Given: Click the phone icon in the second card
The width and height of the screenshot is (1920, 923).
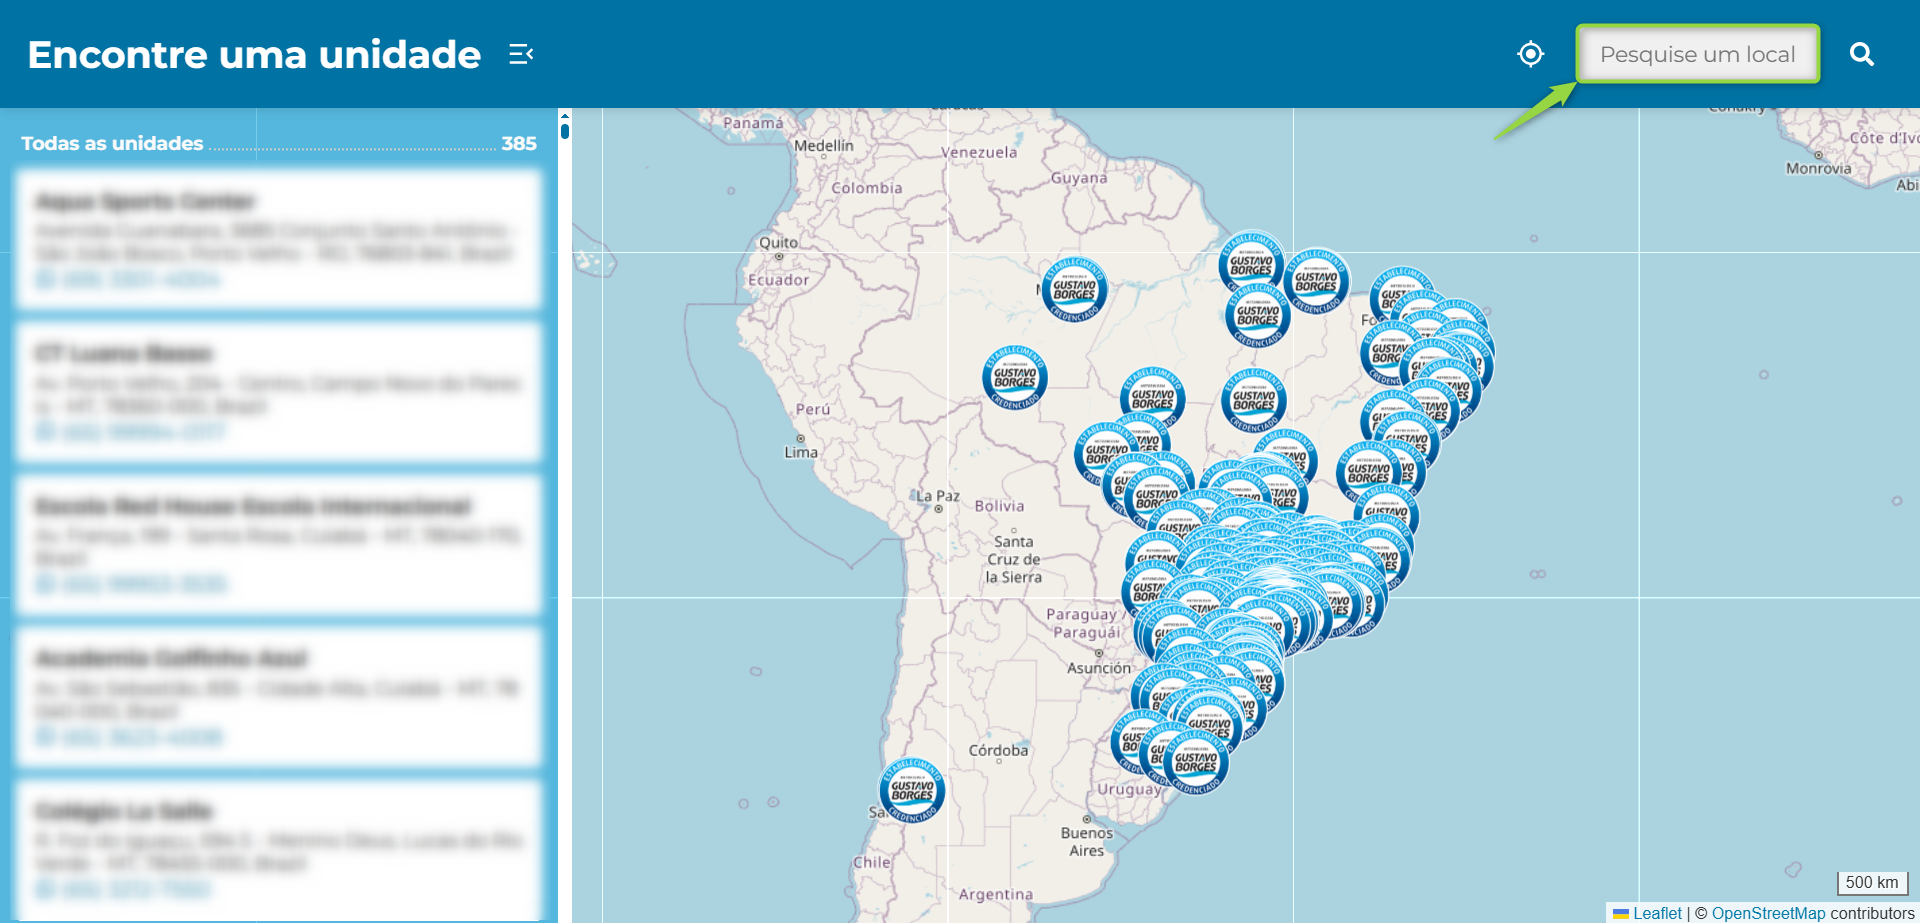Looking at the screenshot, I should pyautogui.click(x=45, y=431).
